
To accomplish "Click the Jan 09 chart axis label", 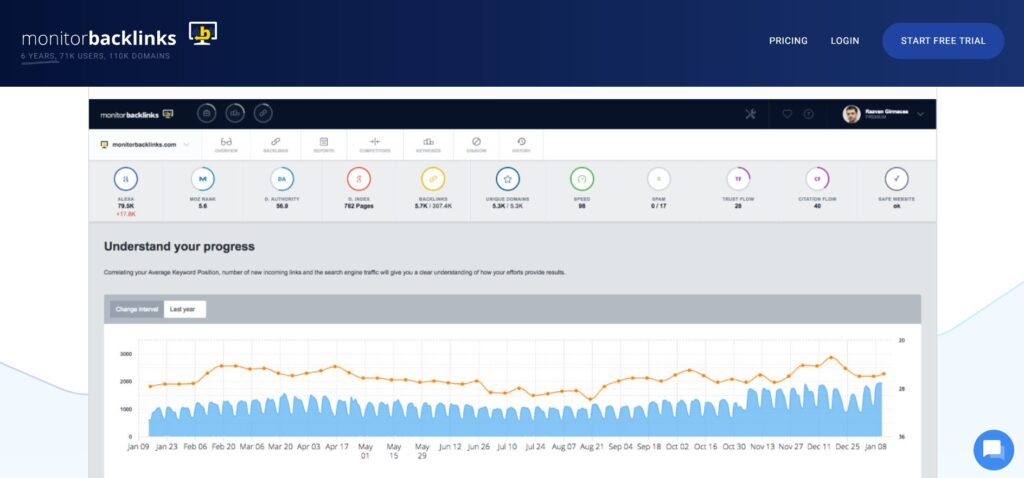I will [138, 447].
